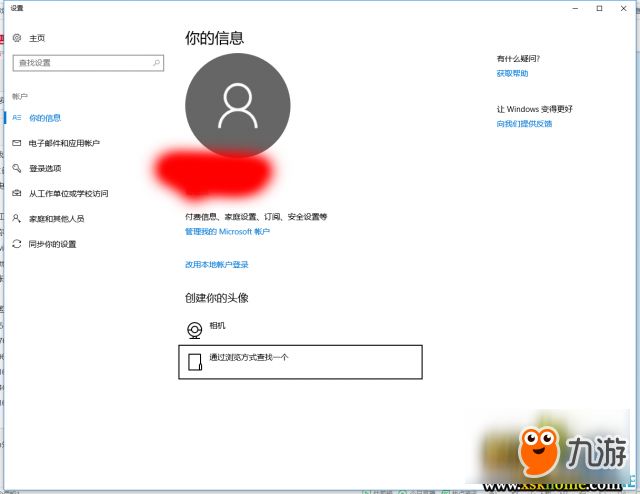Viewport: 640px width, 494px height.
Task: Choose 通过浏览方式查找一个 to pick a picture
Action: 249,357
